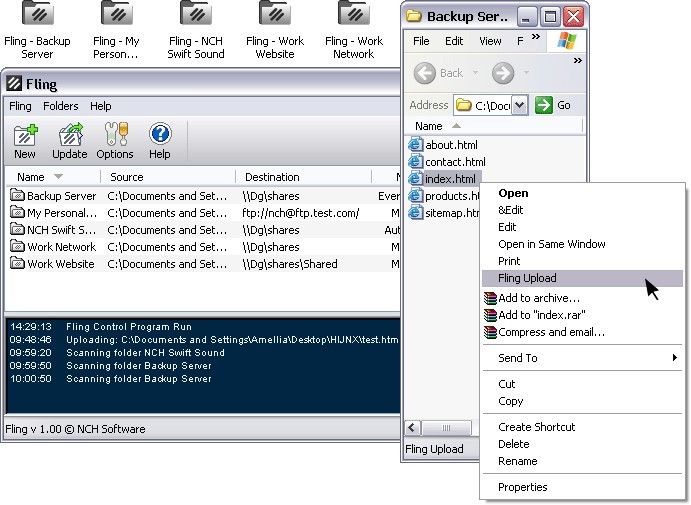Click the Update toolbar icon in Fling

pos(70,141)
